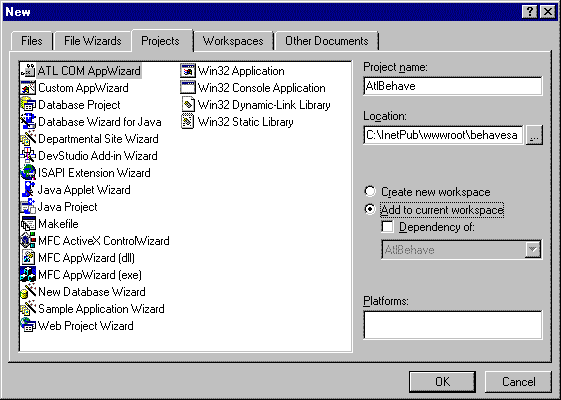Select the MFC ActiveX ControlWizard icon
This screenshot has width=561, height=400.
click(28, 241)
